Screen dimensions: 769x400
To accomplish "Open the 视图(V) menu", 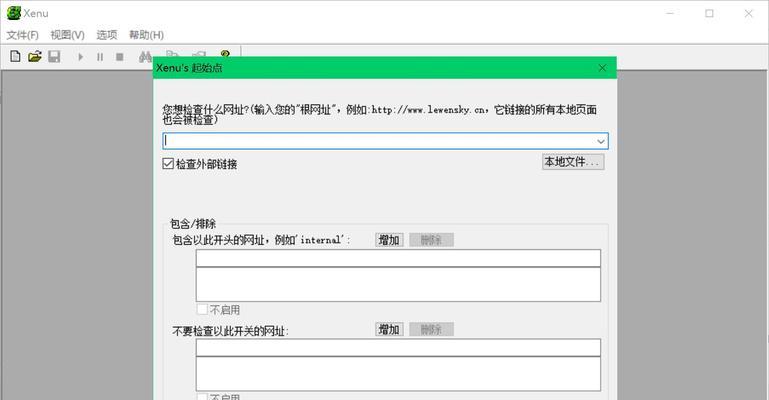I will (x=67, y=35).
